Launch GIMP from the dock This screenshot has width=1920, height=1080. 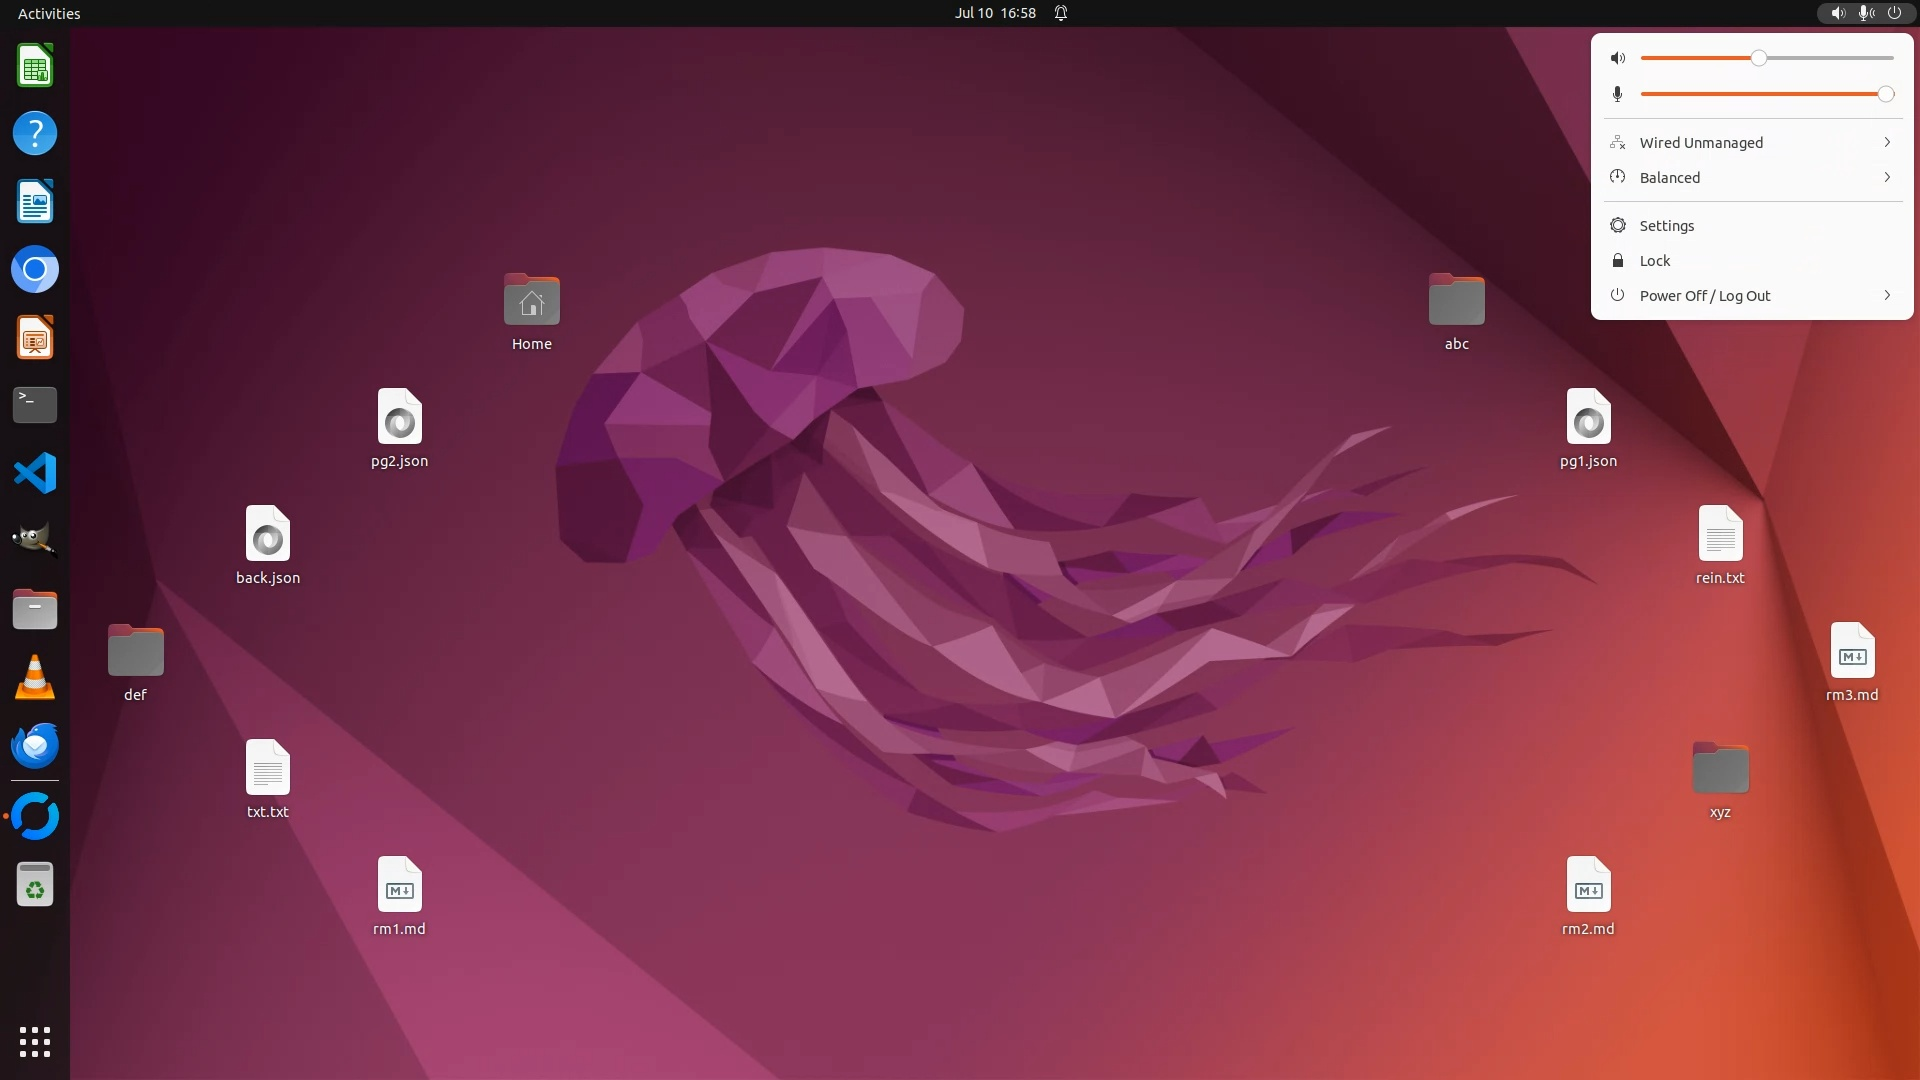[35, 541]
